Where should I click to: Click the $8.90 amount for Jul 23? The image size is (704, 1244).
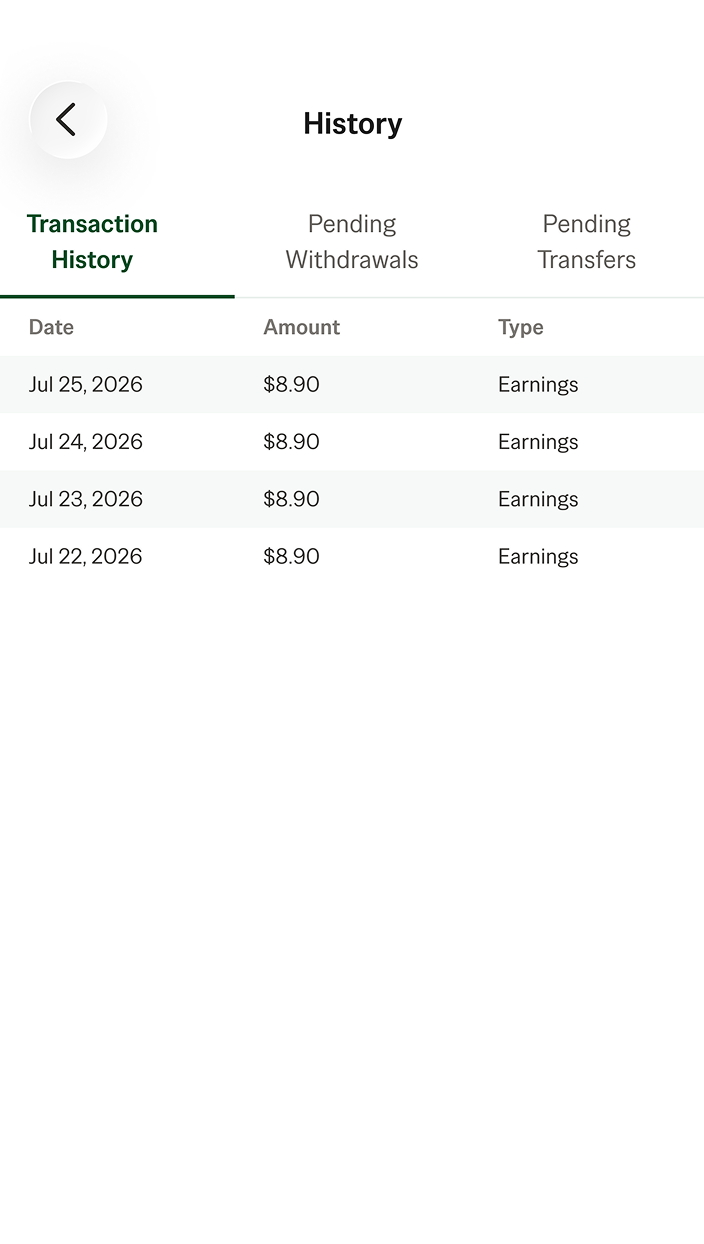(x=291, y=498)
